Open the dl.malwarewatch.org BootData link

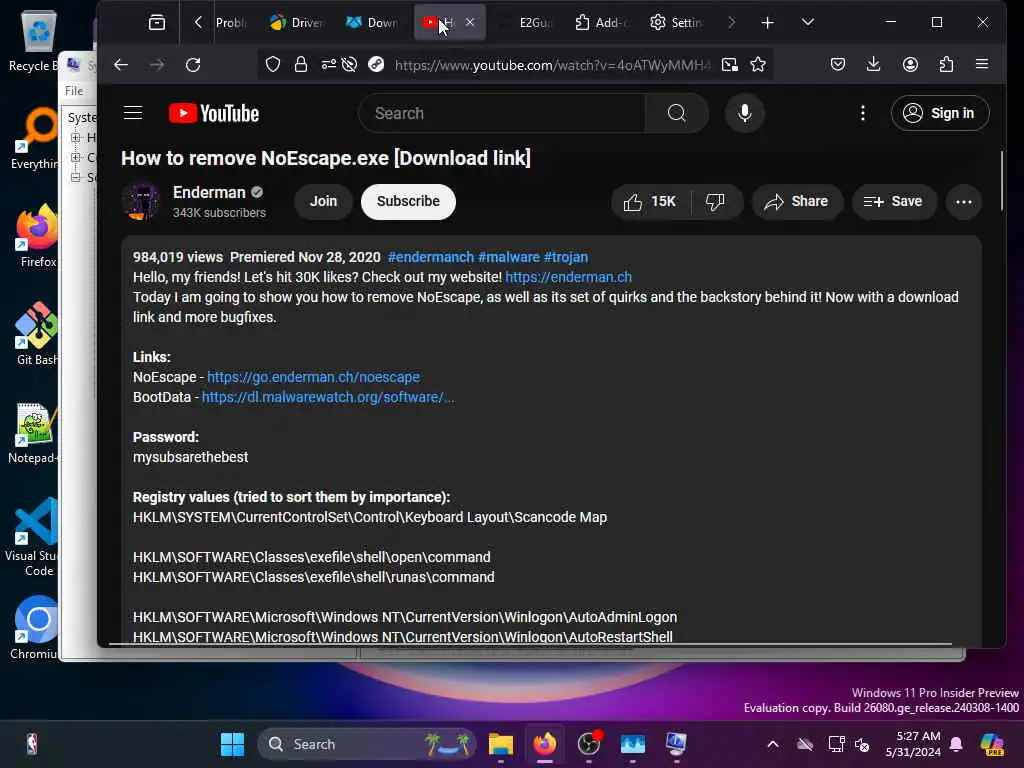[328, 397]
